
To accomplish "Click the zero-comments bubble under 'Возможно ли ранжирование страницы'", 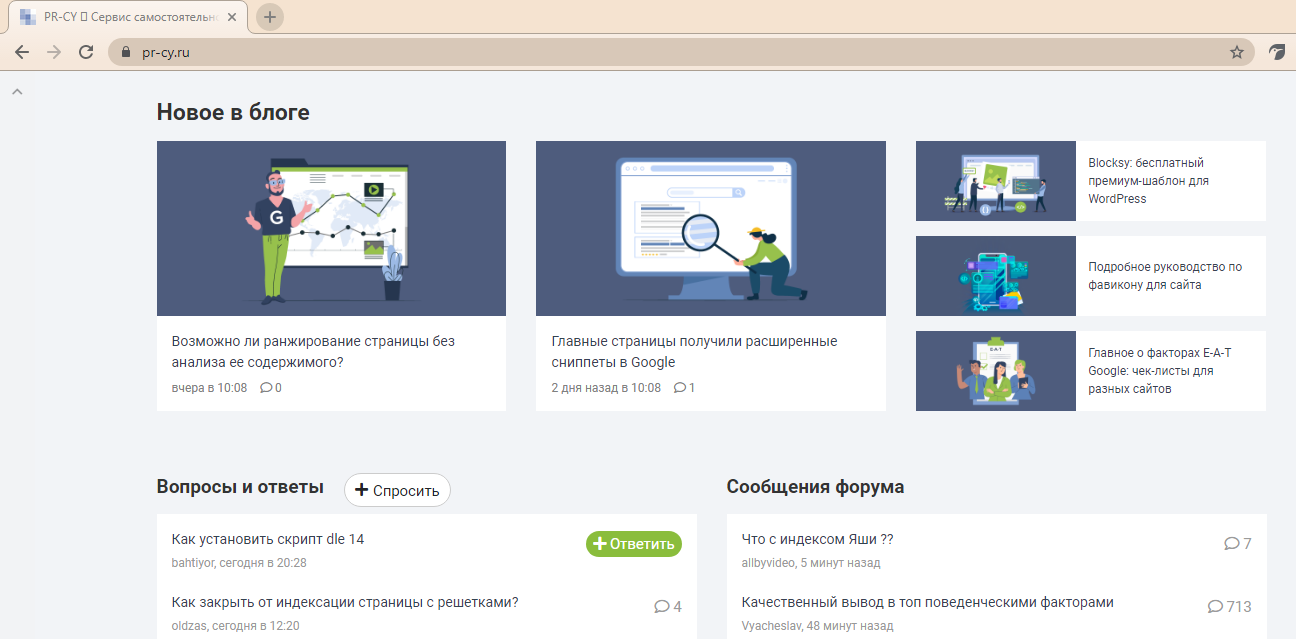I will pos(269,388).
